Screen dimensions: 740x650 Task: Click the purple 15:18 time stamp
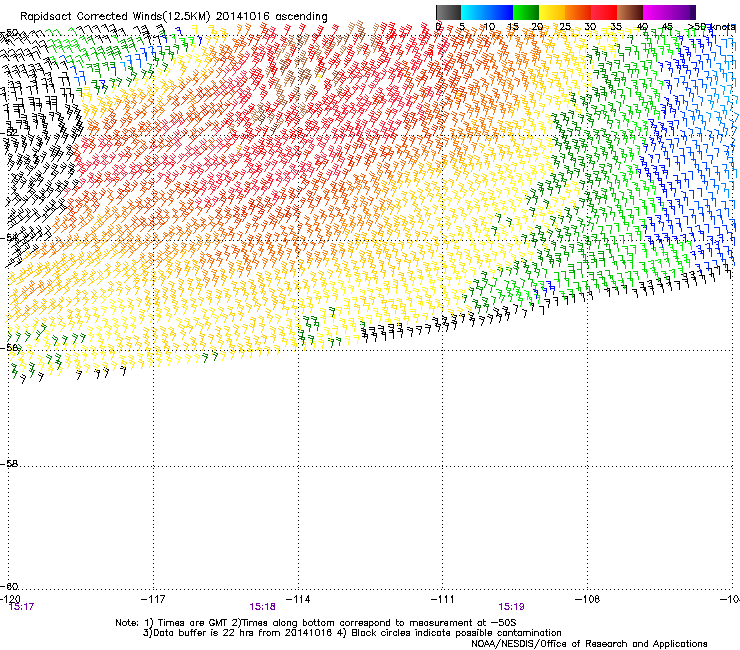coord(262,607)
